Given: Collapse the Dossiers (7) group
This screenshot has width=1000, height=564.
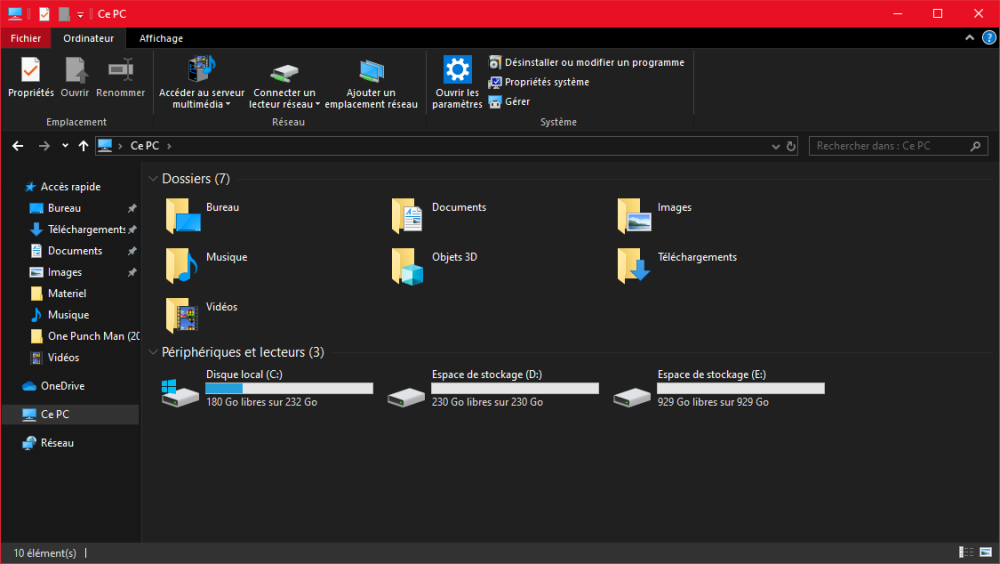Looking at the screenshot, I should pyautogui.click(x=153, y=179).
